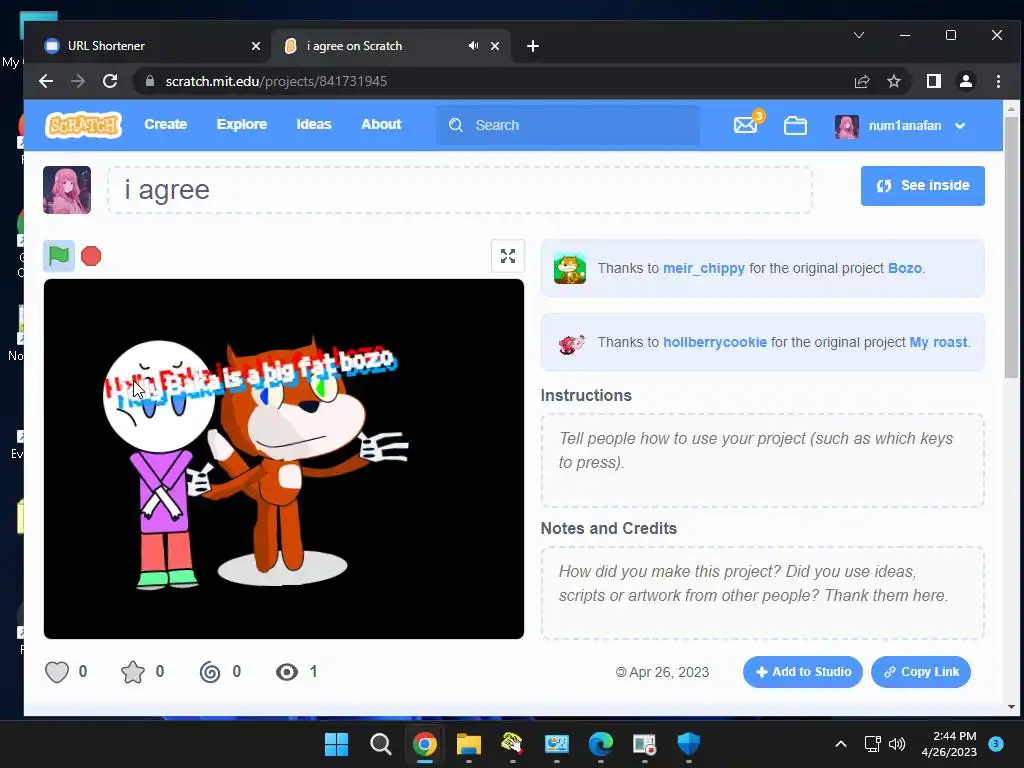Click the views eye icon

click(287, 672)
